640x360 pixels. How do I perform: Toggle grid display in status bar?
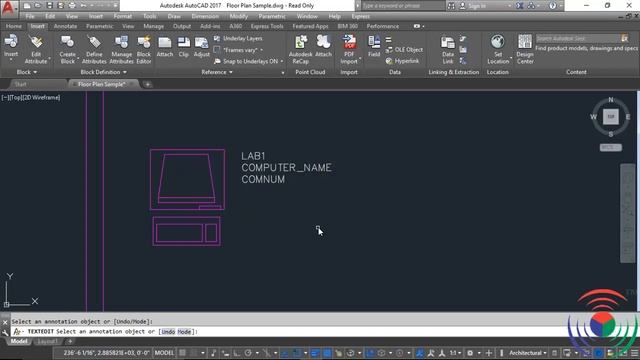tap(182, 353)
